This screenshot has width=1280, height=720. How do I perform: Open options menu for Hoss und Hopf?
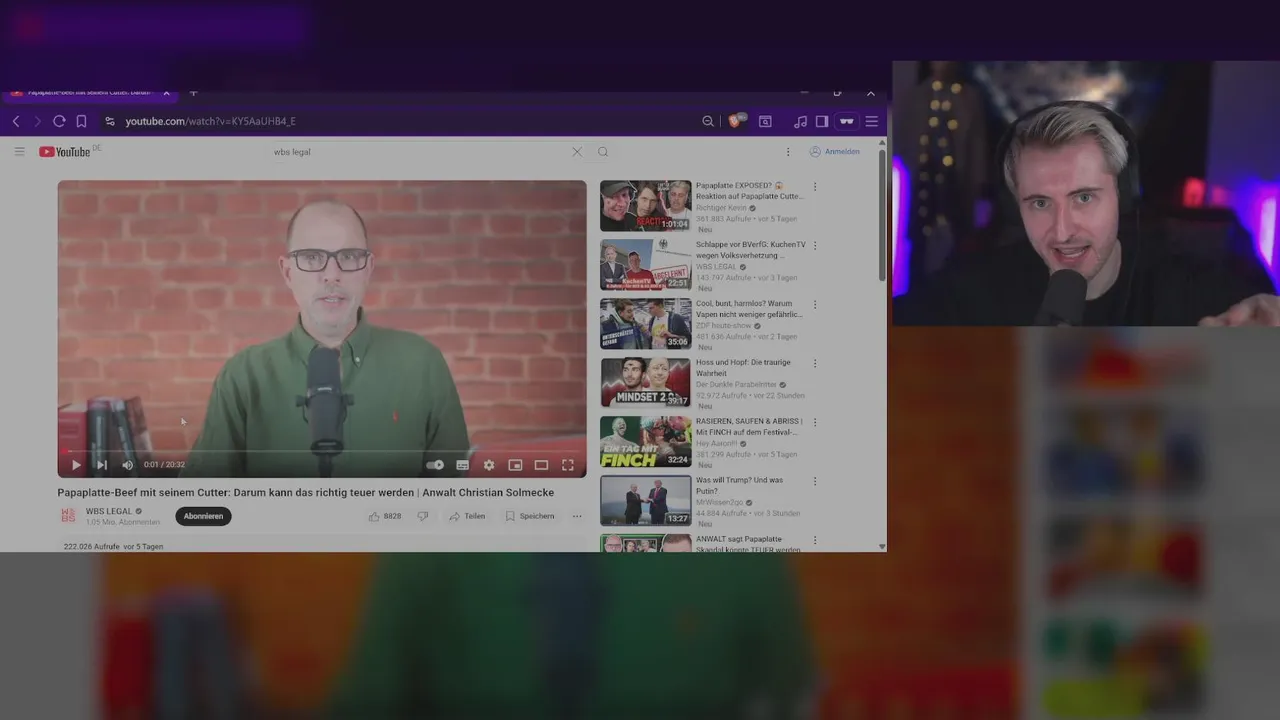click(x=815, y=364)
